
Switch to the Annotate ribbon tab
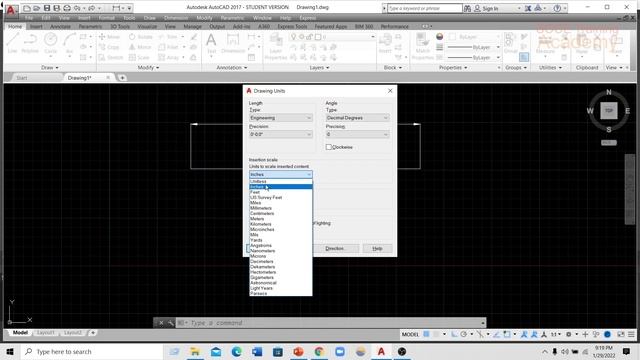click(60, 27)
